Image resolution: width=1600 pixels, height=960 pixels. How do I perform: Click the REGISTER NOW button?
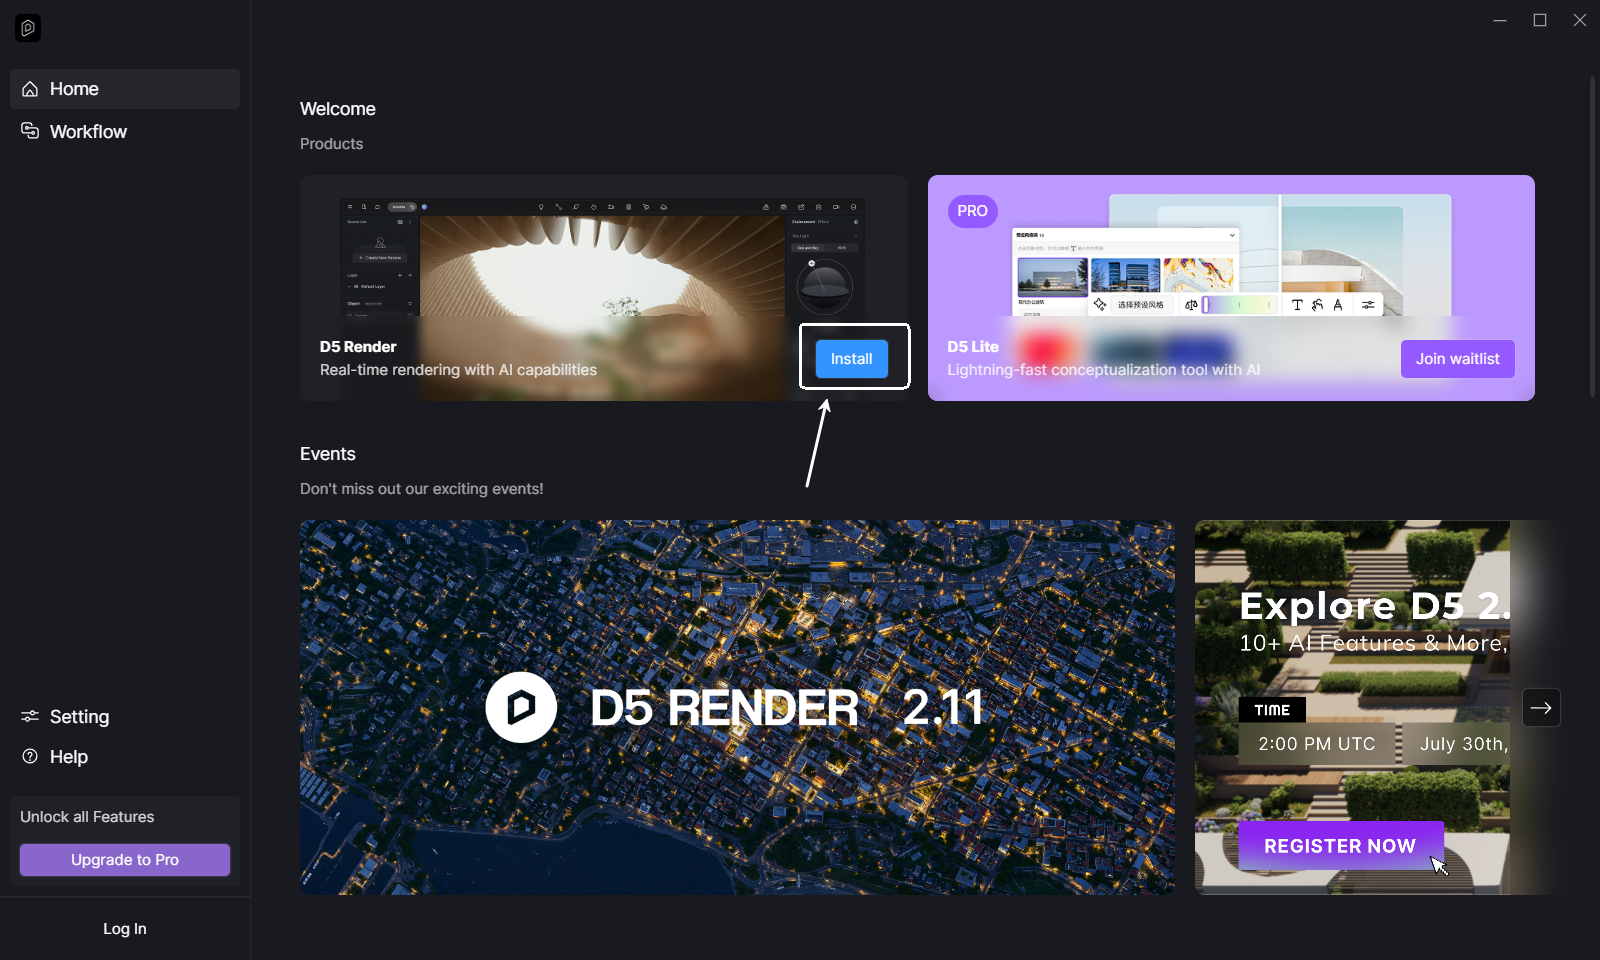tap(1340, 846)
